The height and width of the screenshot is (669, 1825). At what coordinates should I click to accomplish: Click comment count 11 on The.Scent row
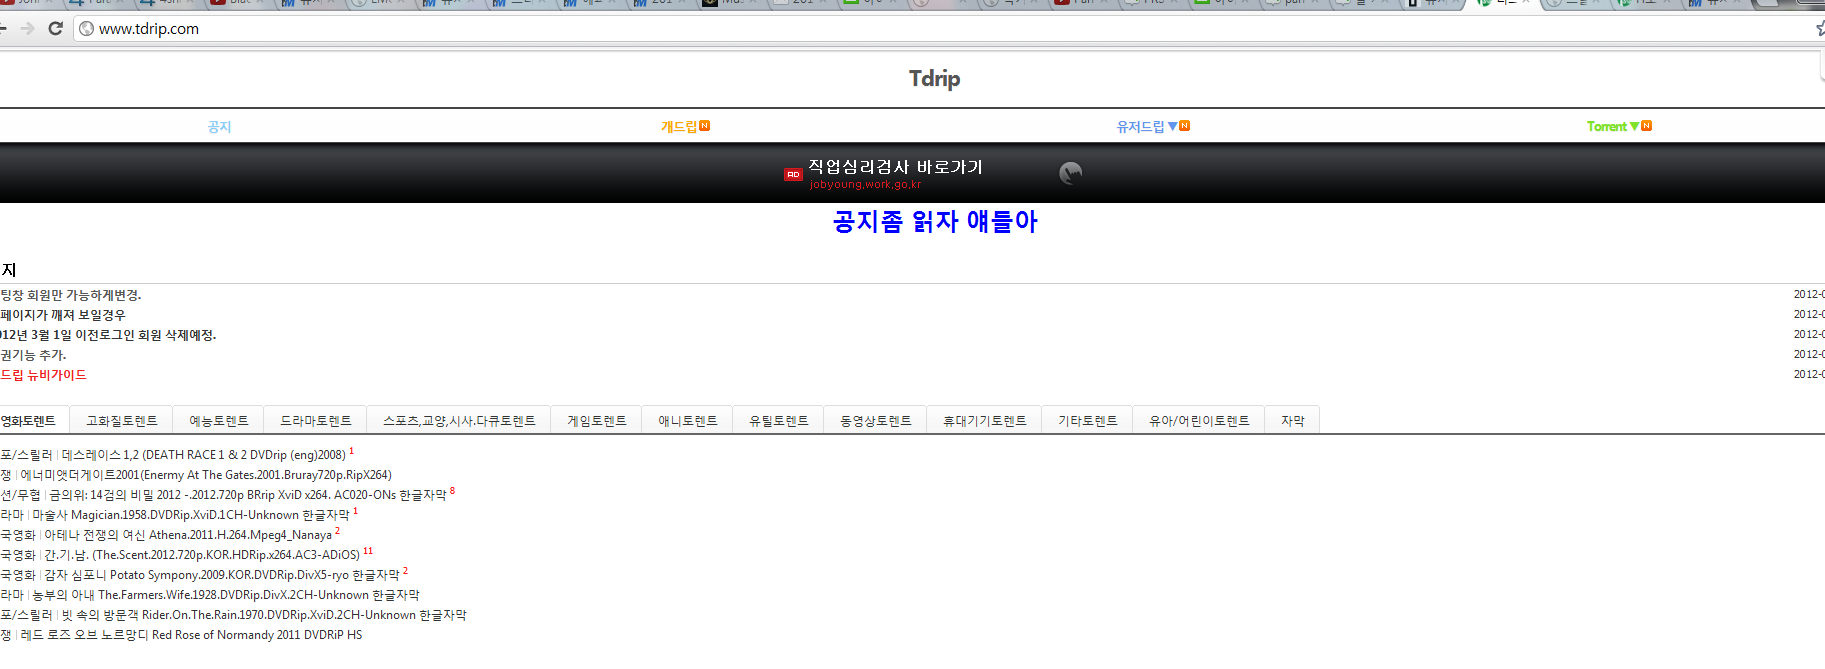tap(368, 551)
